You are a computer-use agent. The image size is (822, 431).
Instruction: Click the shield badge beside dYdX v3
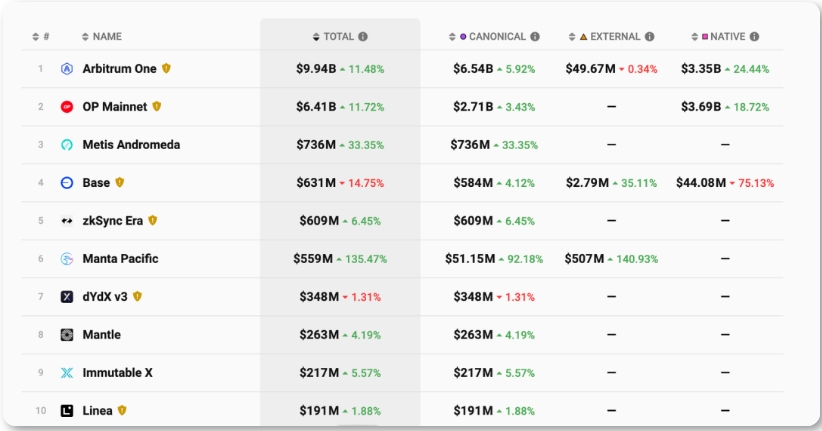[x=137, y=296]
